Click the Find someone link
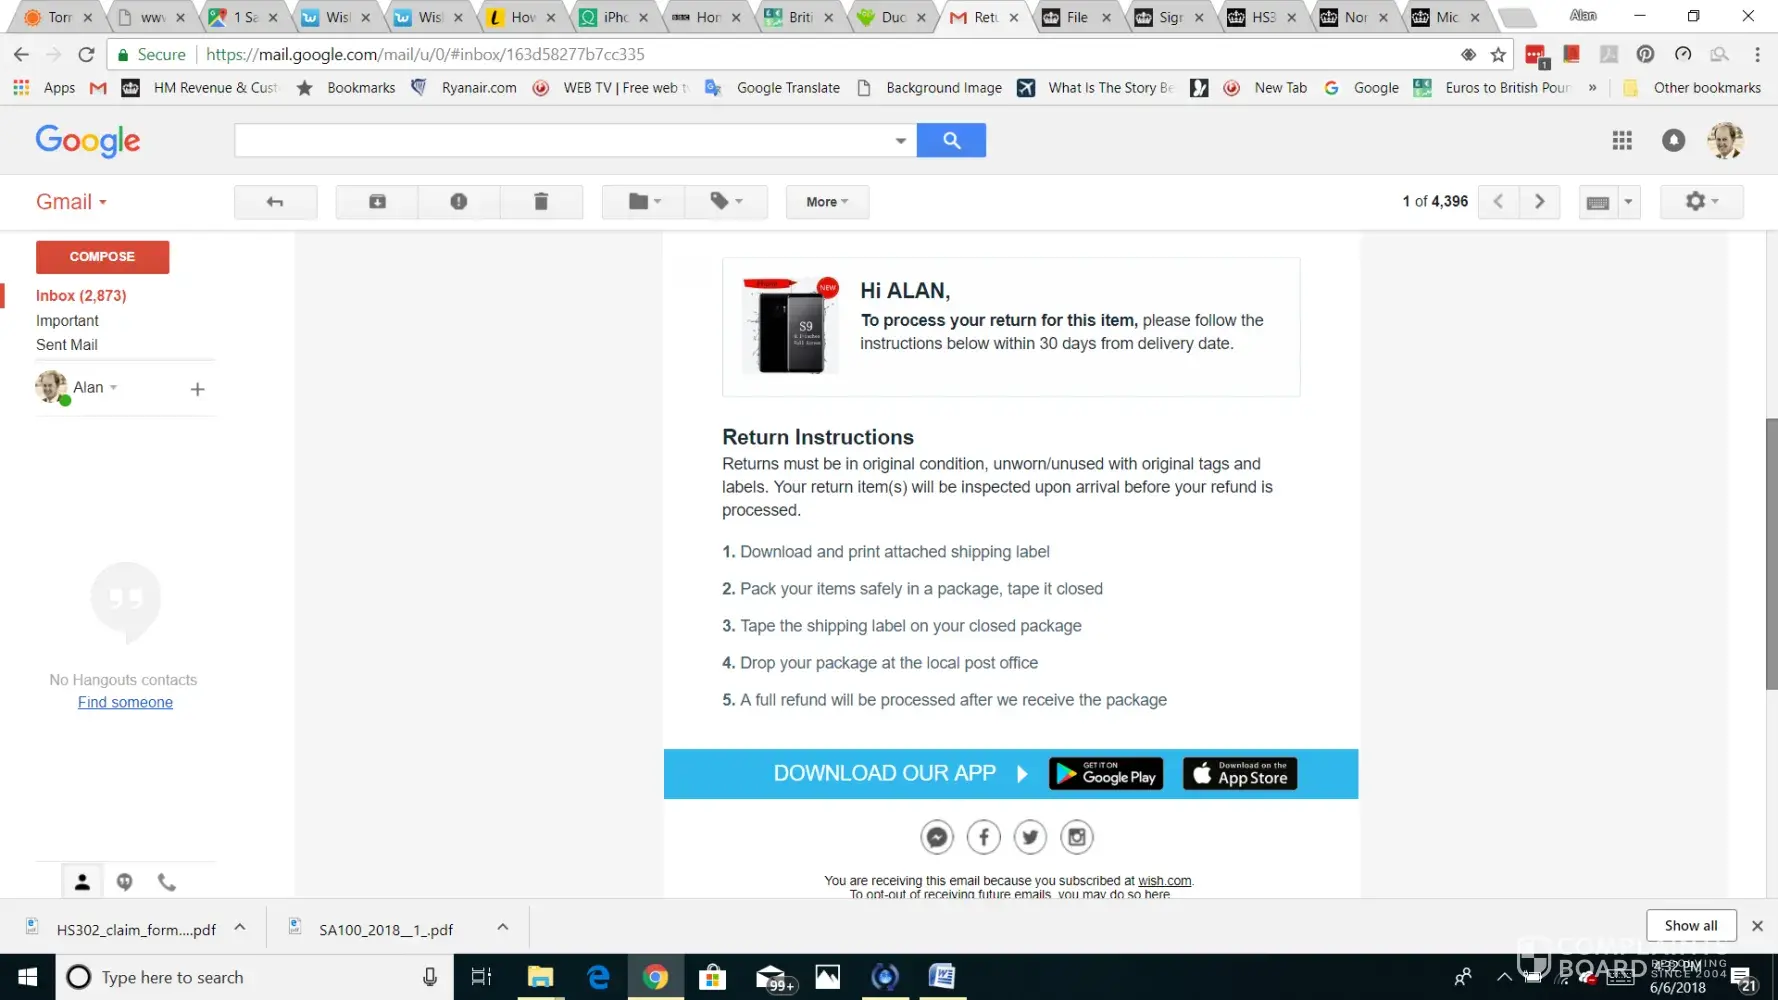Image resolution: width=1778 pixels, height=1000 pixels. [x=125, y=702]
